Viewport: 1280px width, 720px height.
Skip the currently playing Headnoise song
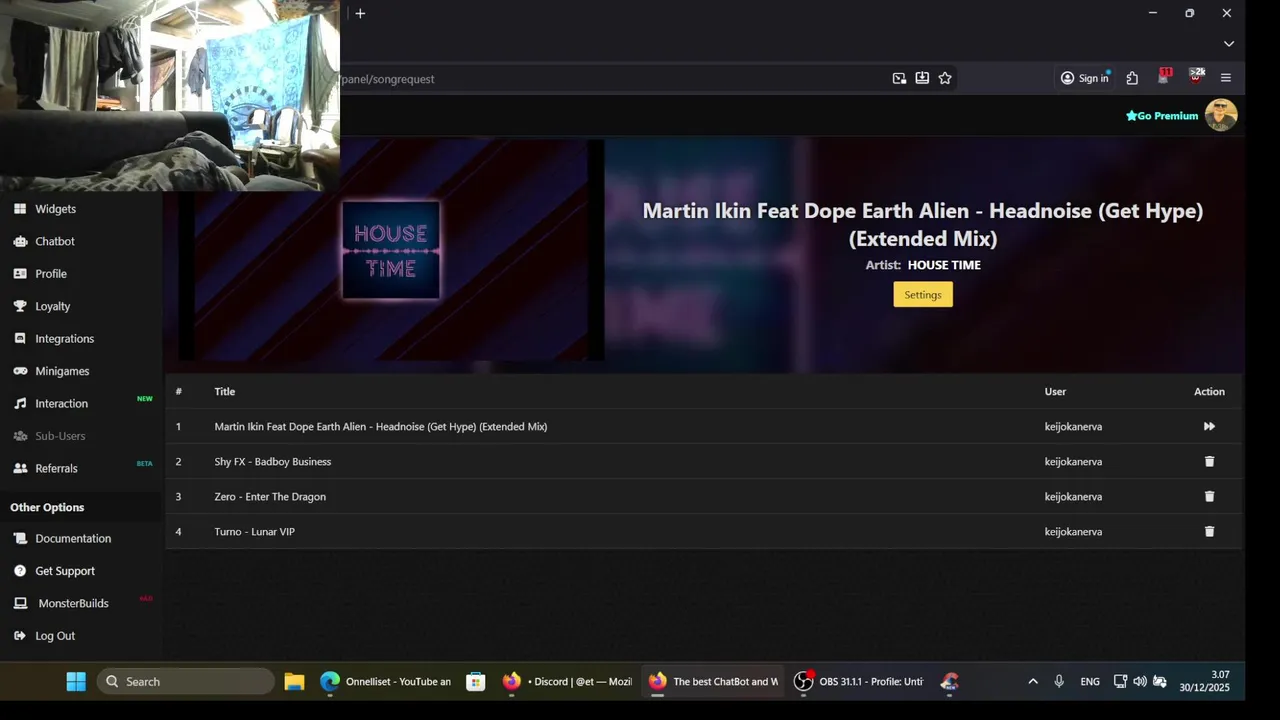[1209, 427]
